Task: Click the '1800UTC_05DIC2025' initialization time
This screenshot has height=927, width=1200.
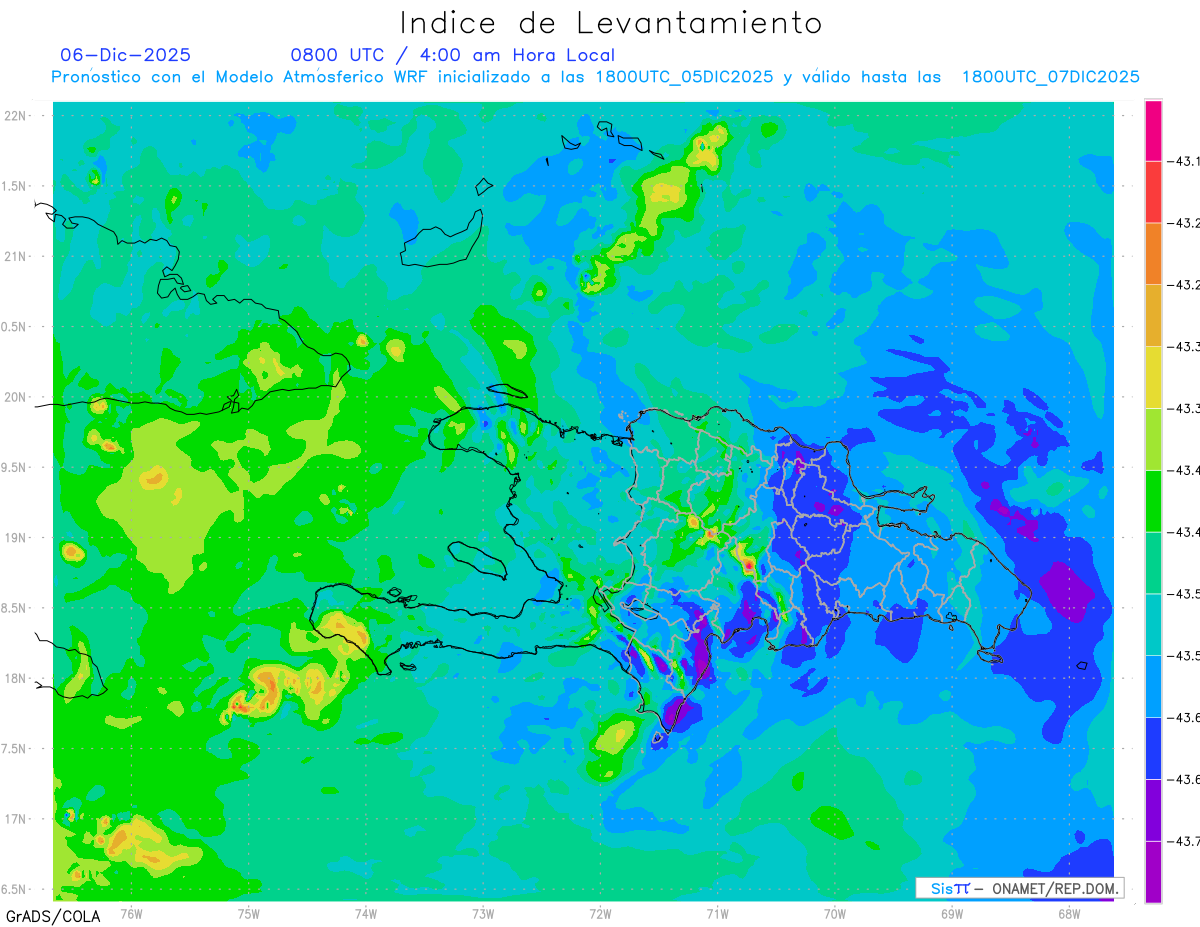Action: 684,77
